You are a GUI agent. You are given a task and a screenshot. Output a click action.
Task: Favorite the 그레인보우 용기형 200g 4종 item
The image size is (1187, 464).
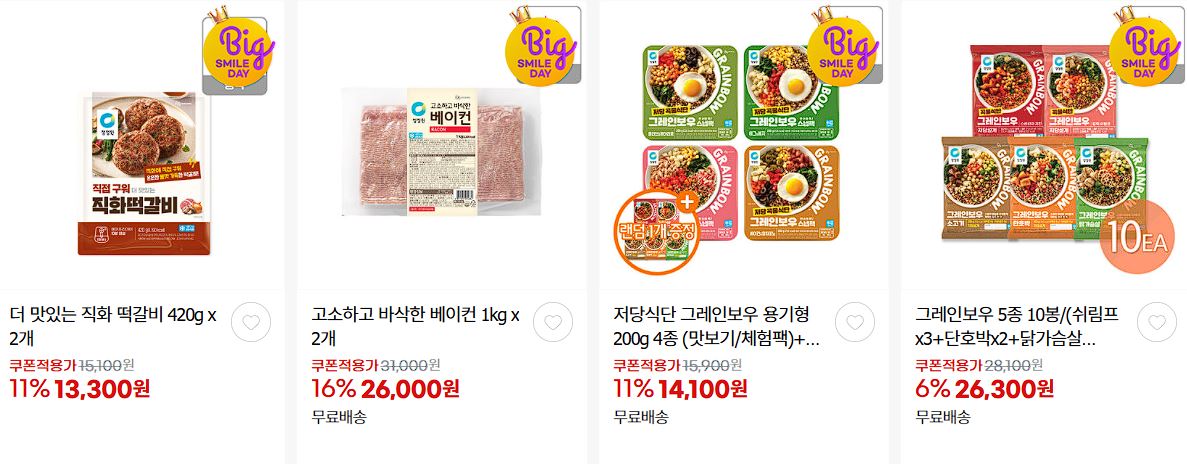(x=855, y=322)
